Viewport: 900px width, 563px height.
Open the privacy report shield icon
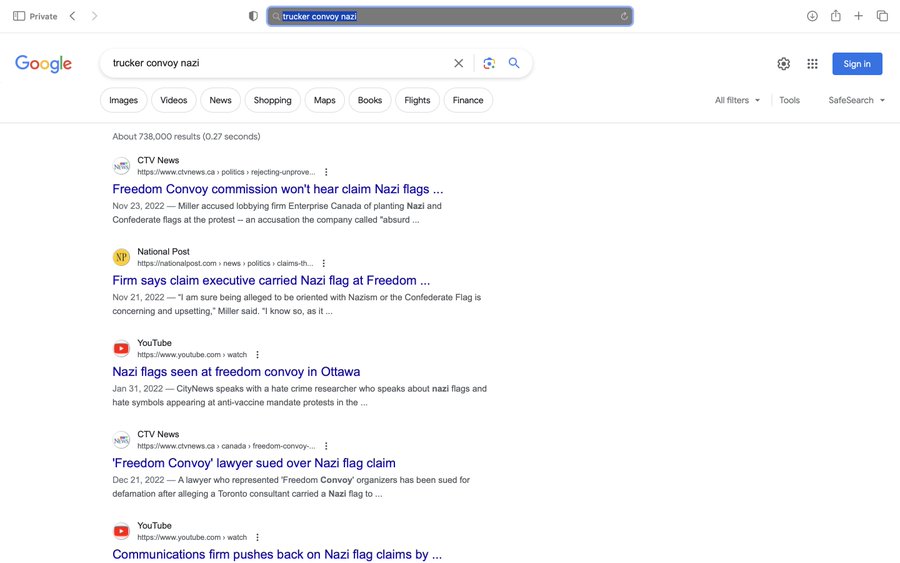[x=253, y=16]
